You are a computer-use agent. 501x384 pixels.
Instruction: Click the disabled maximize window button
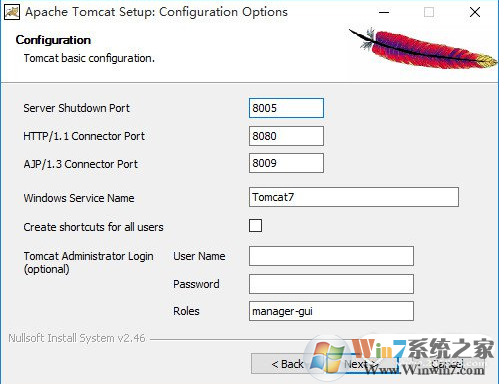tap(429, 13)
